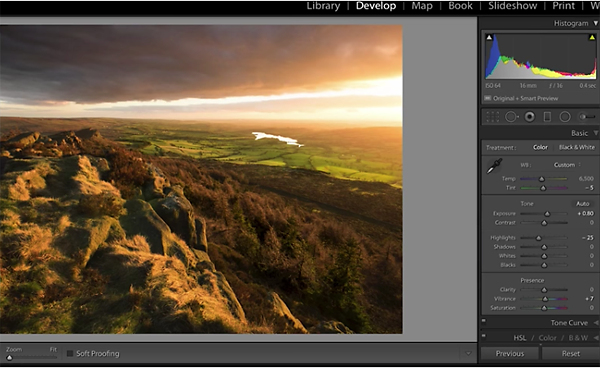Click the Contrast slider handle
This screenshot has width=600, height=368.
[544, 223]
